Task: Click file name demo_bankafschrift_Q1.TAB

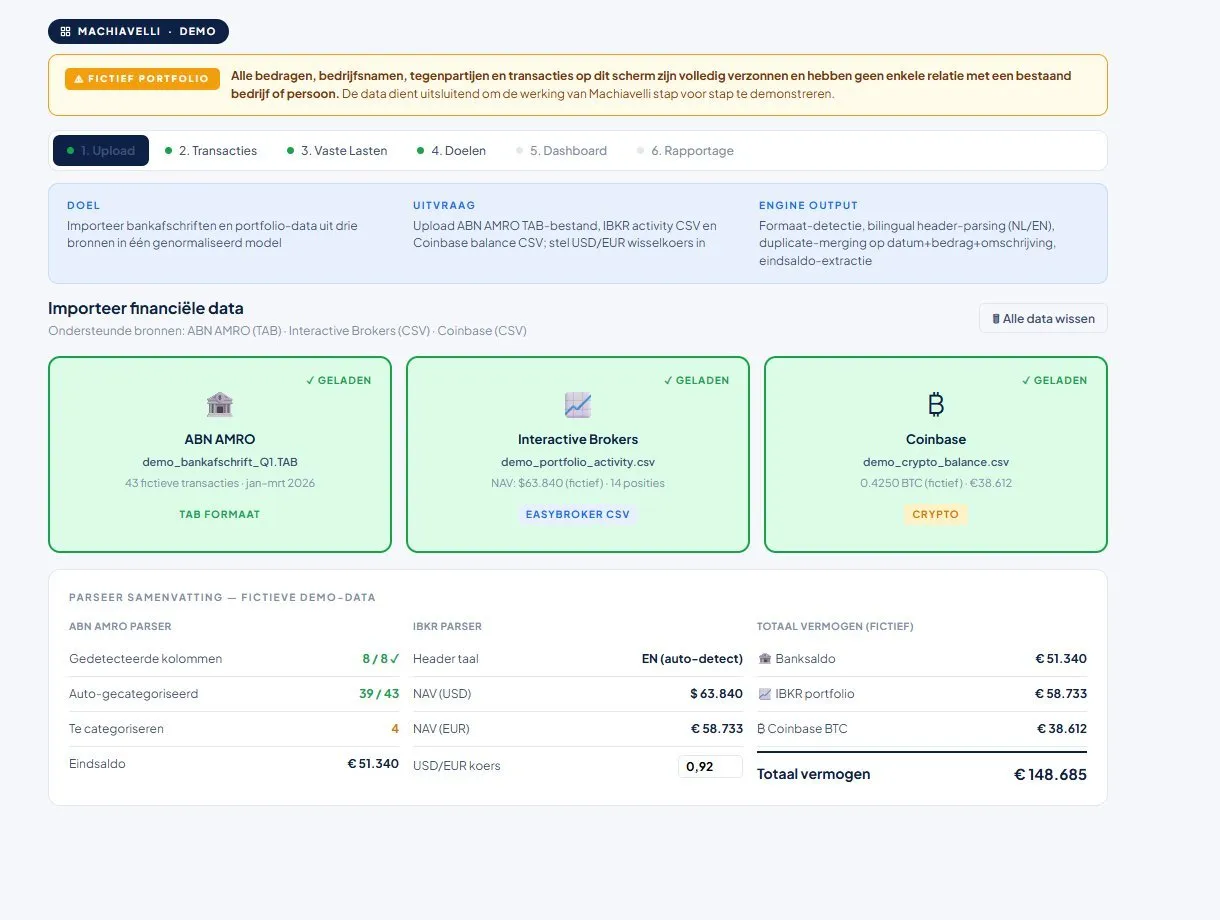Action: click(x=220, y=462)
